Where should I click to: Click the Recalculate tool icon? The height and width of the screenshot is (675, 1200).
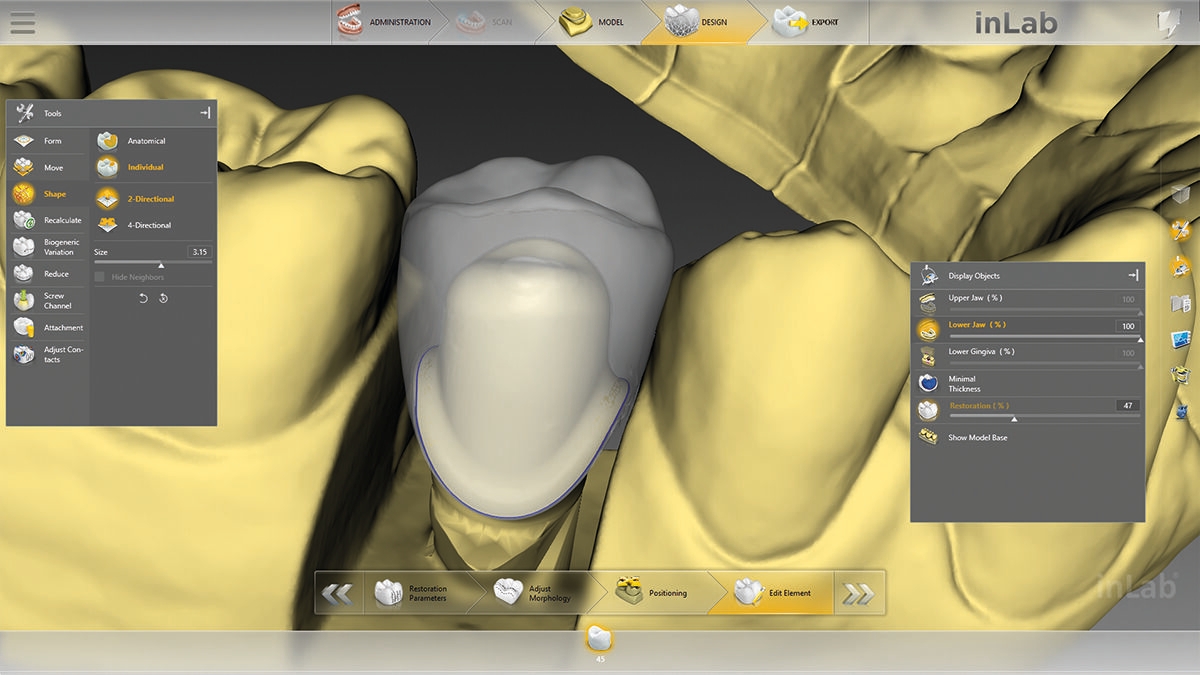pyautogui.click(x=25, y=220)
